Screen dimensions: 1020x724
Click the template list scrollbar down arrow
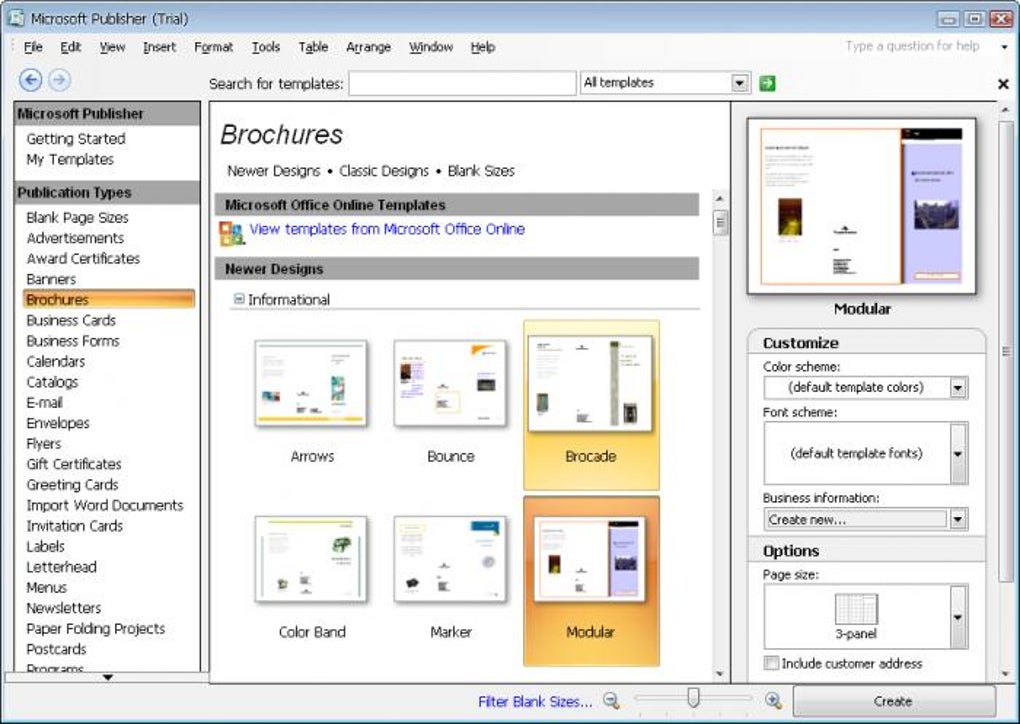coord(719,674)
